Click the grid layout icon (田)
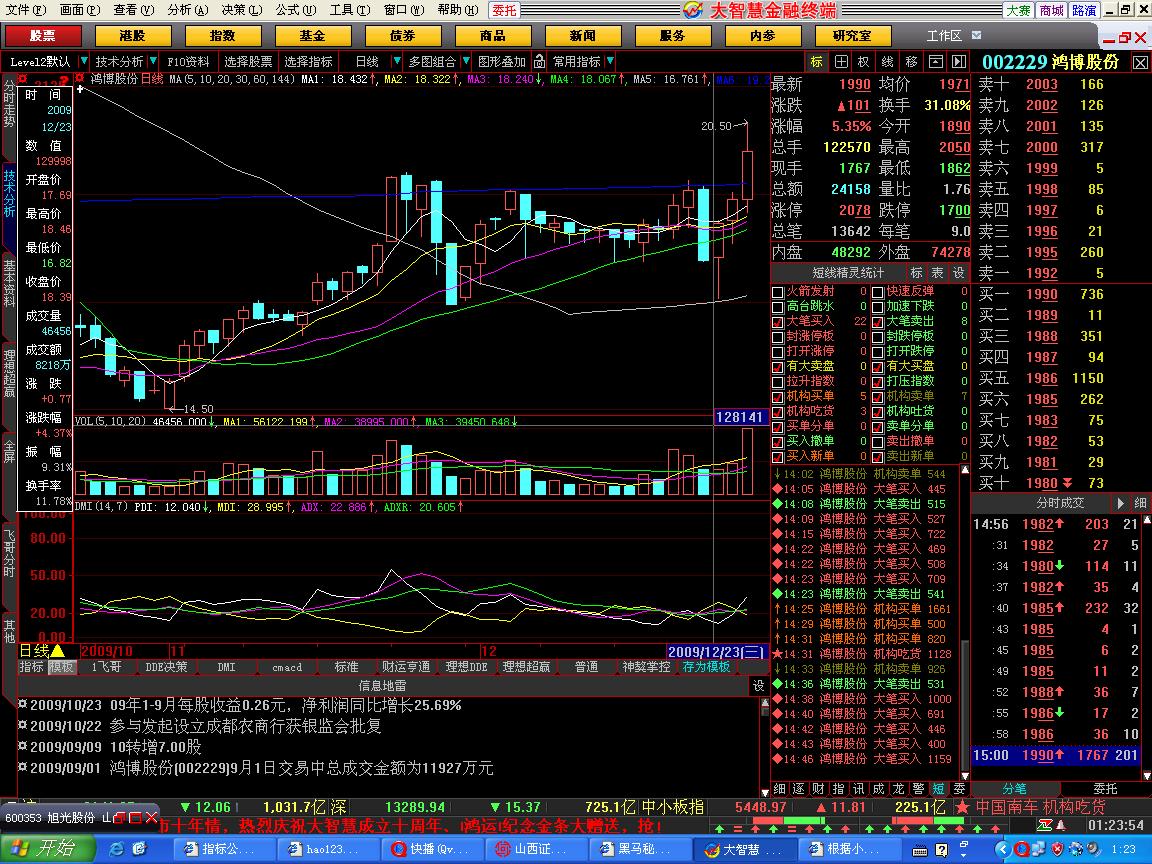1152x864 pixels. click(841, 62)
